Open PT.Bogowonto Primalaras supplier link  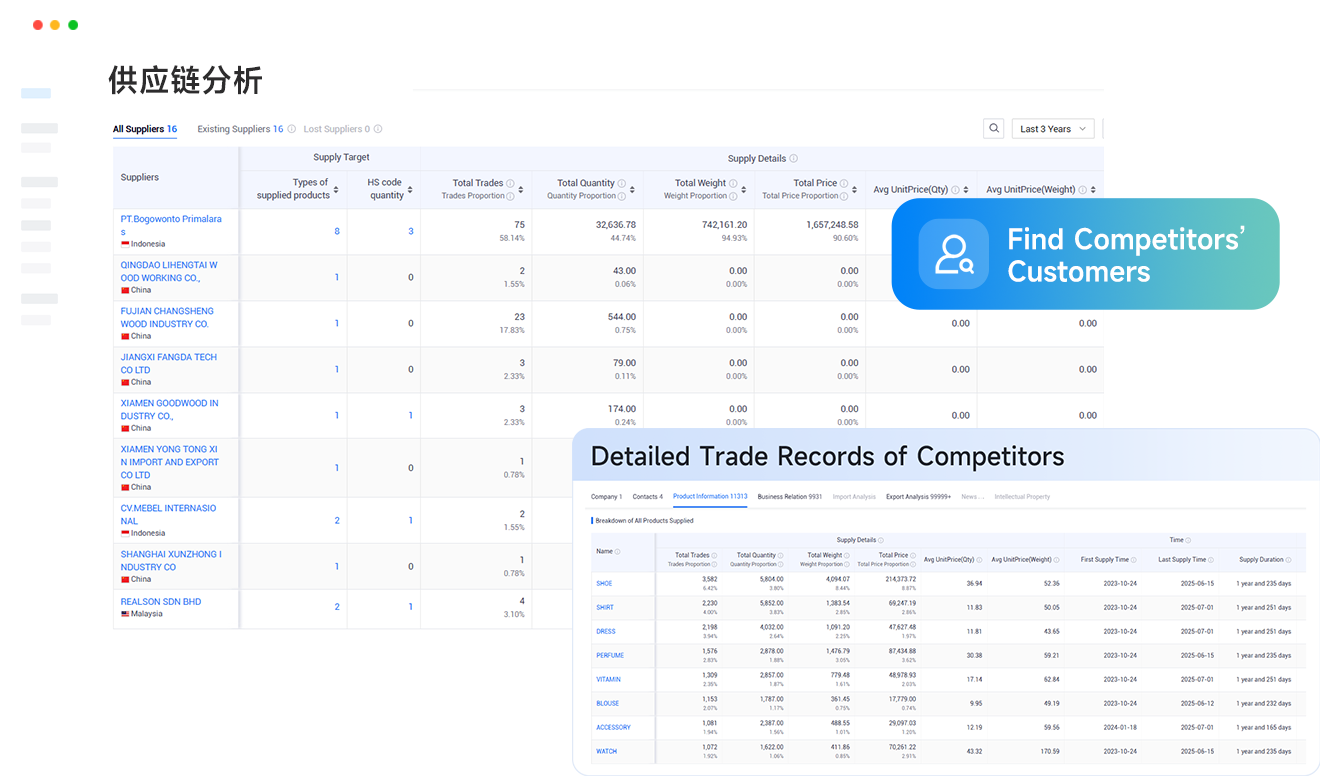171,225
